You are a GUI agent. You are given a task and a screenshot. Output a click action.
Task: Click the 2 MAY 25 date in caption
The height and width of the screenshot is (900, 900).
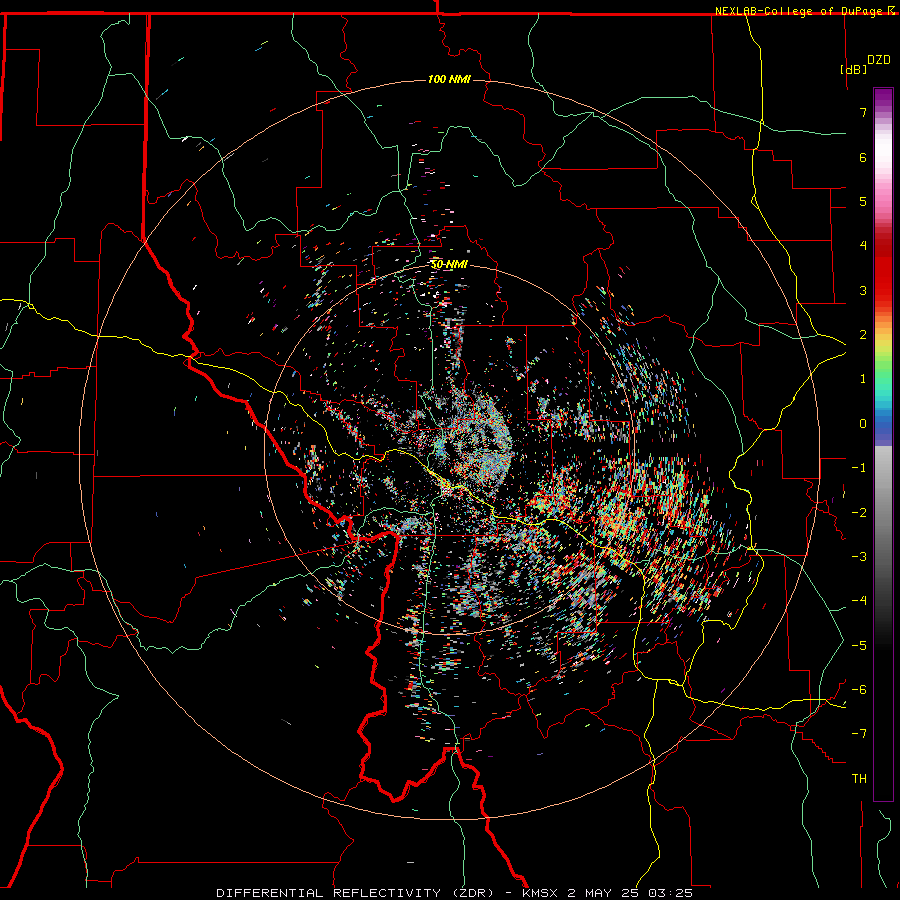coord(601,893)
